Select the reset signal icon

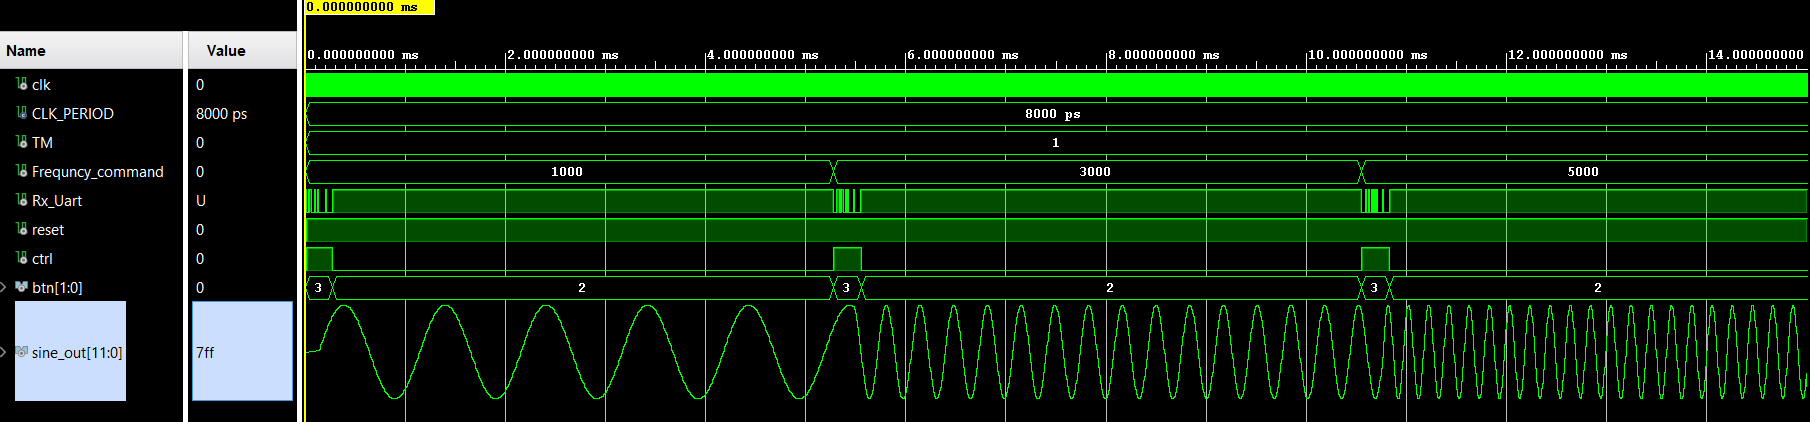pyautogui.click(x=22, y=229)
